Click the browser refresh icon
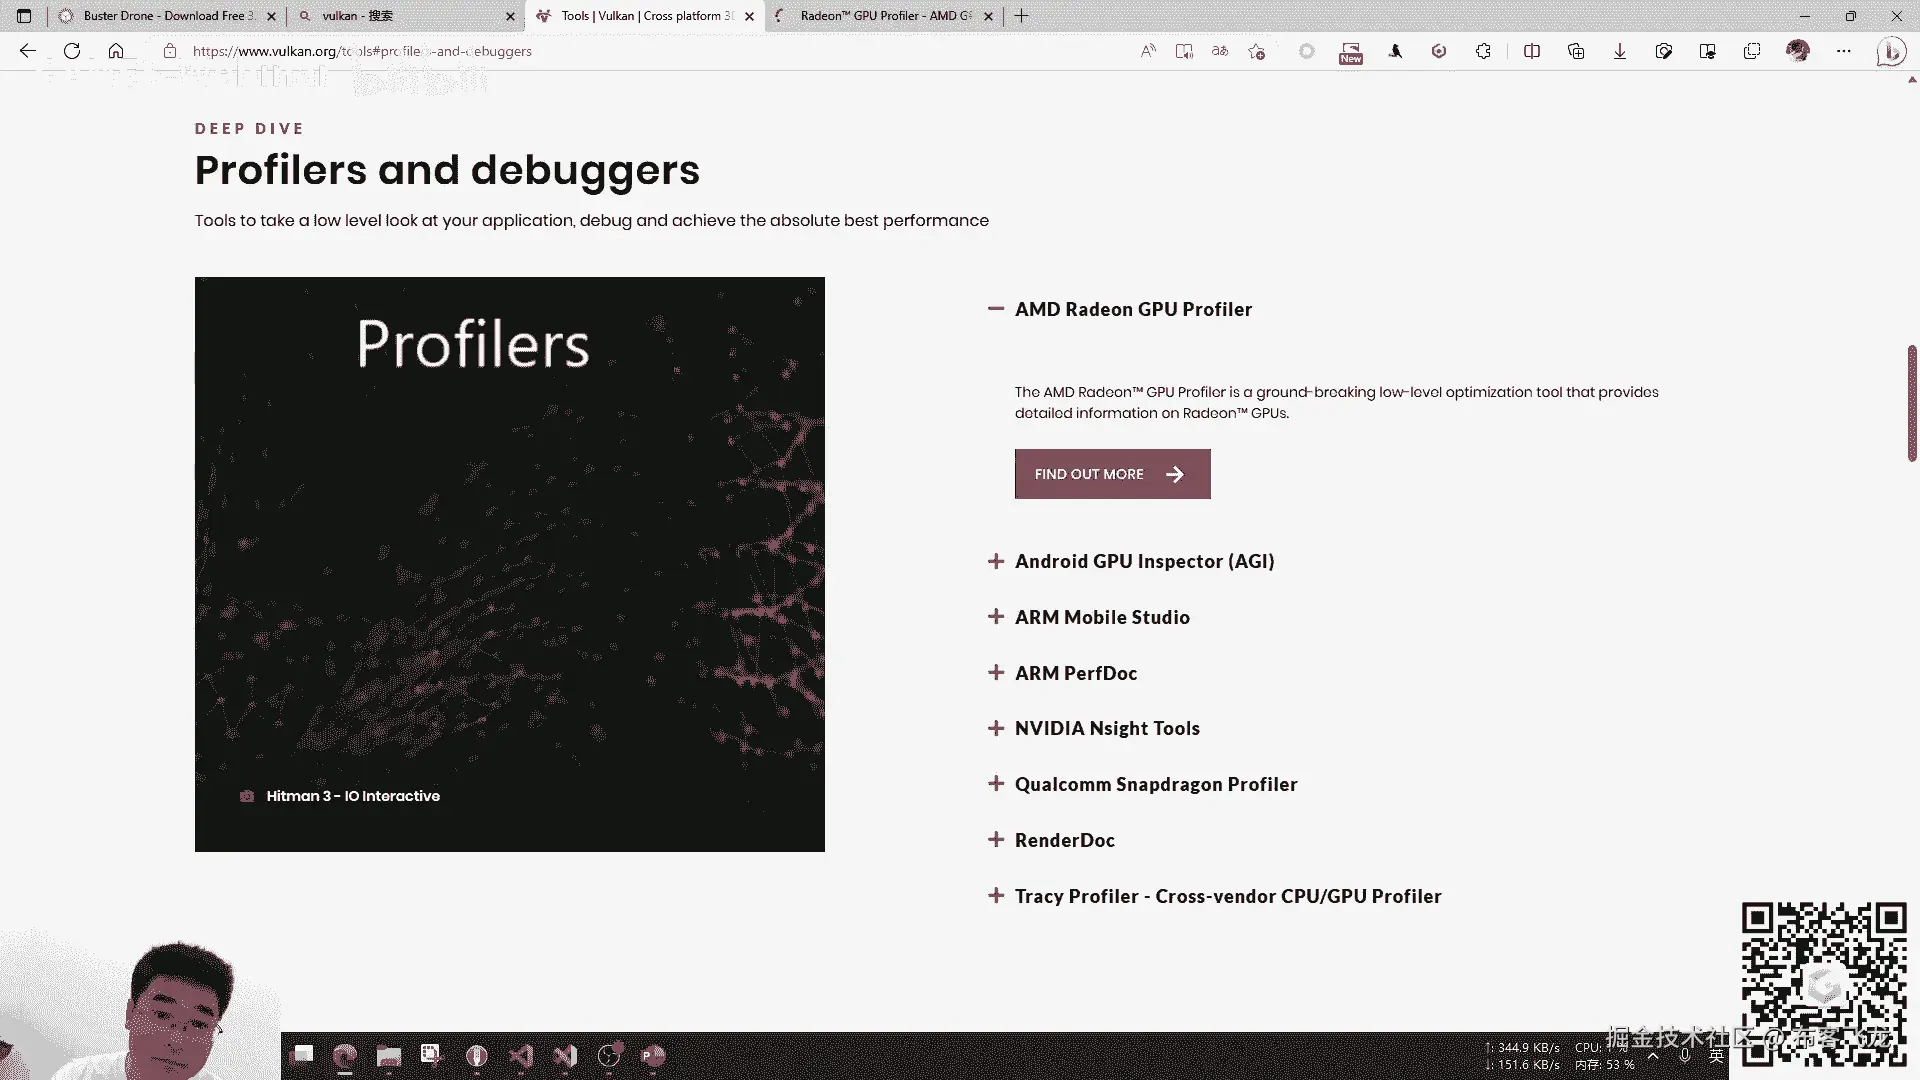Screen dimensions: 1920x1080 (72, 51)
